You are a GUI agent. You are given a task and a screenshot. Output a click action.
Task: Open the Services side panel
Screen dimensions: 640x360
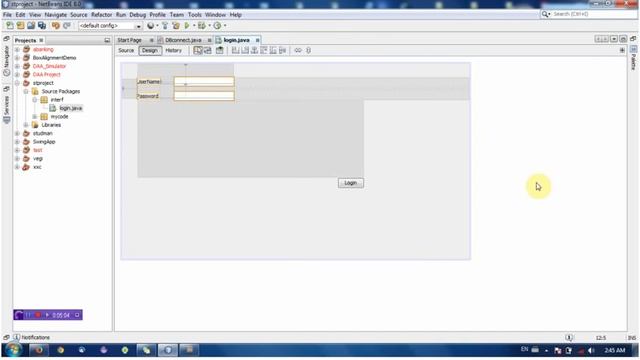pyautogui.click(x=7, y=109)
